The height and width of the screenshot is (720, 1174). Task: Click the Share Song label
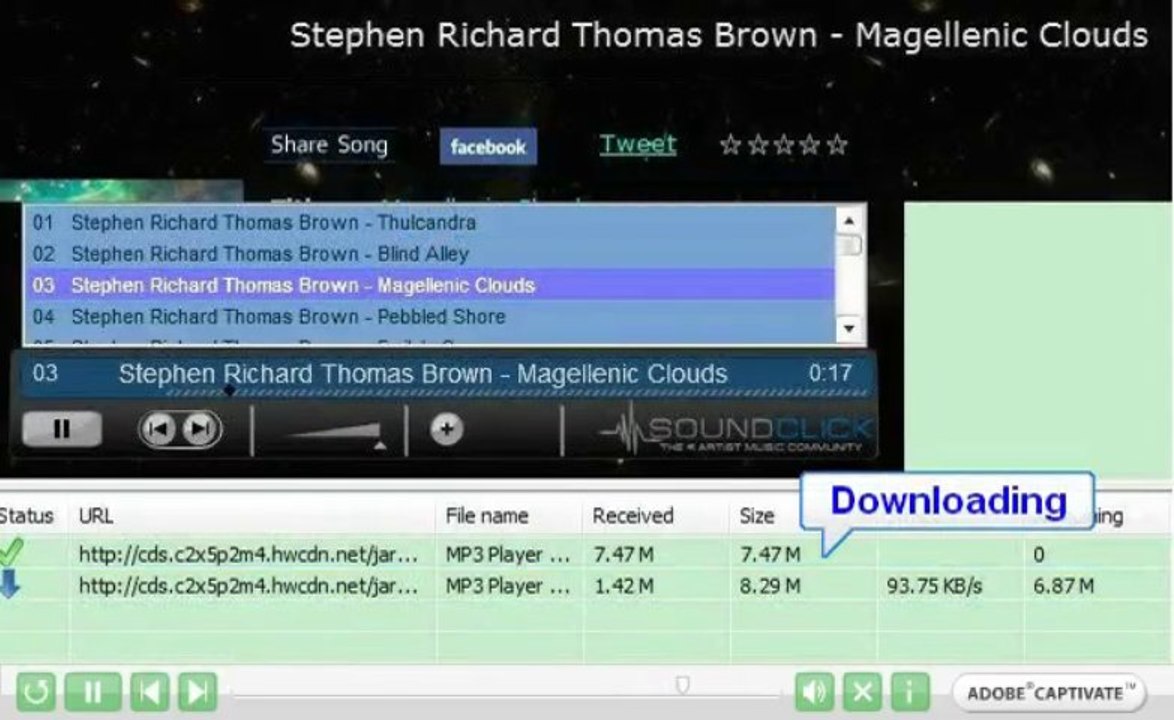tap(329, 144)
